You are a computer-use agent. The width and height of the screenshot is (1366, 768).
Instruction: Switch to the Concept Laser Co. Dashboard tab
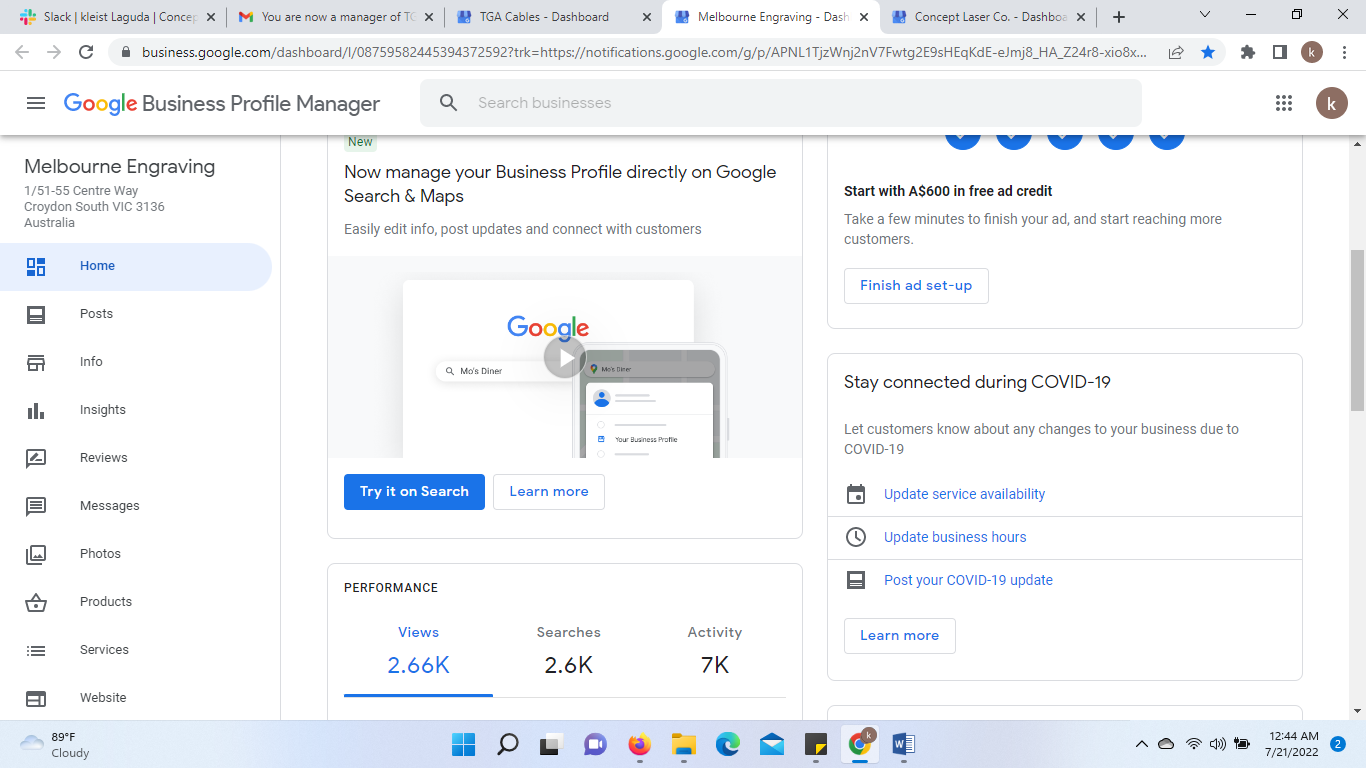point(987,17)
